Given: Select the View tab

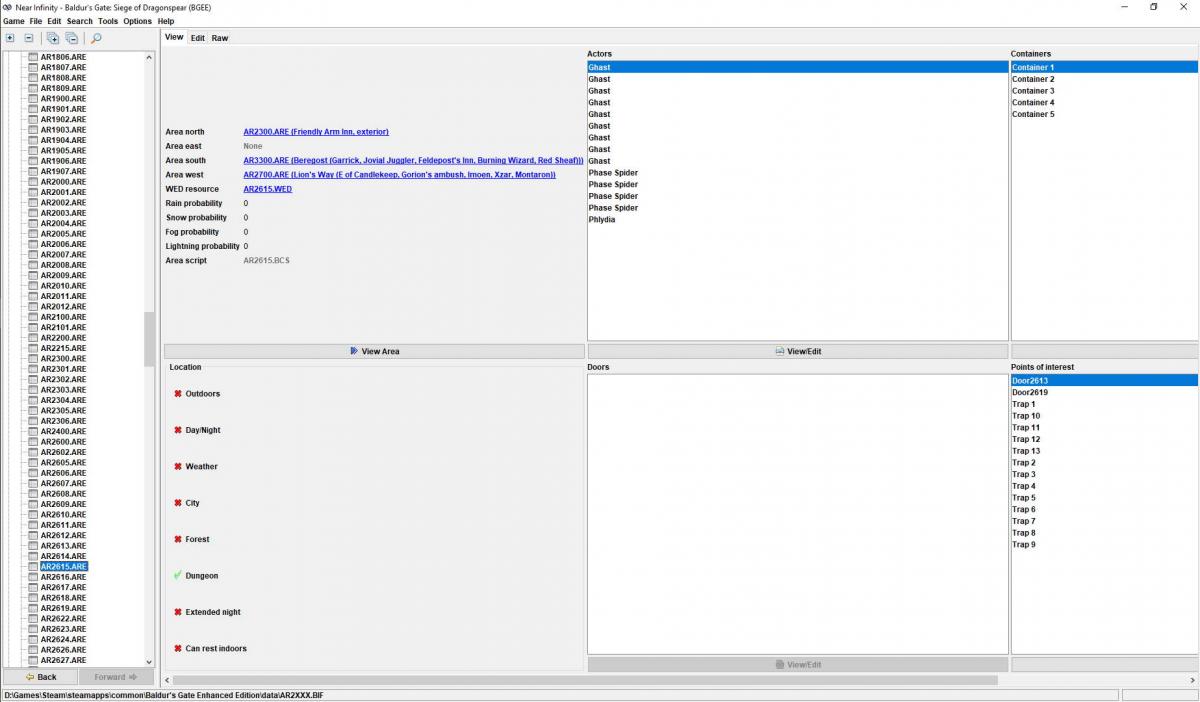Looking at the screenshot, I should coord(174,37).
